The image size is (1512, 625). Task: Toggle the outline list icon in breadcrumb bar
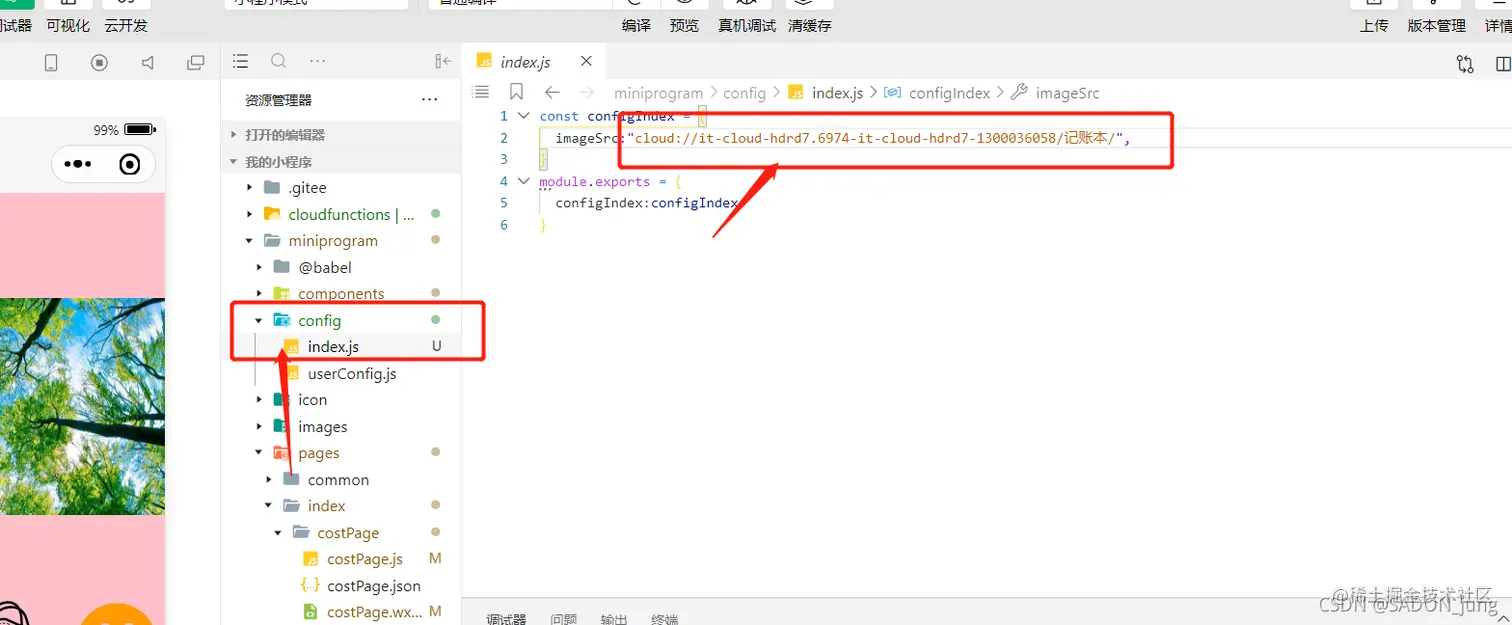click(x=481, y=92)
